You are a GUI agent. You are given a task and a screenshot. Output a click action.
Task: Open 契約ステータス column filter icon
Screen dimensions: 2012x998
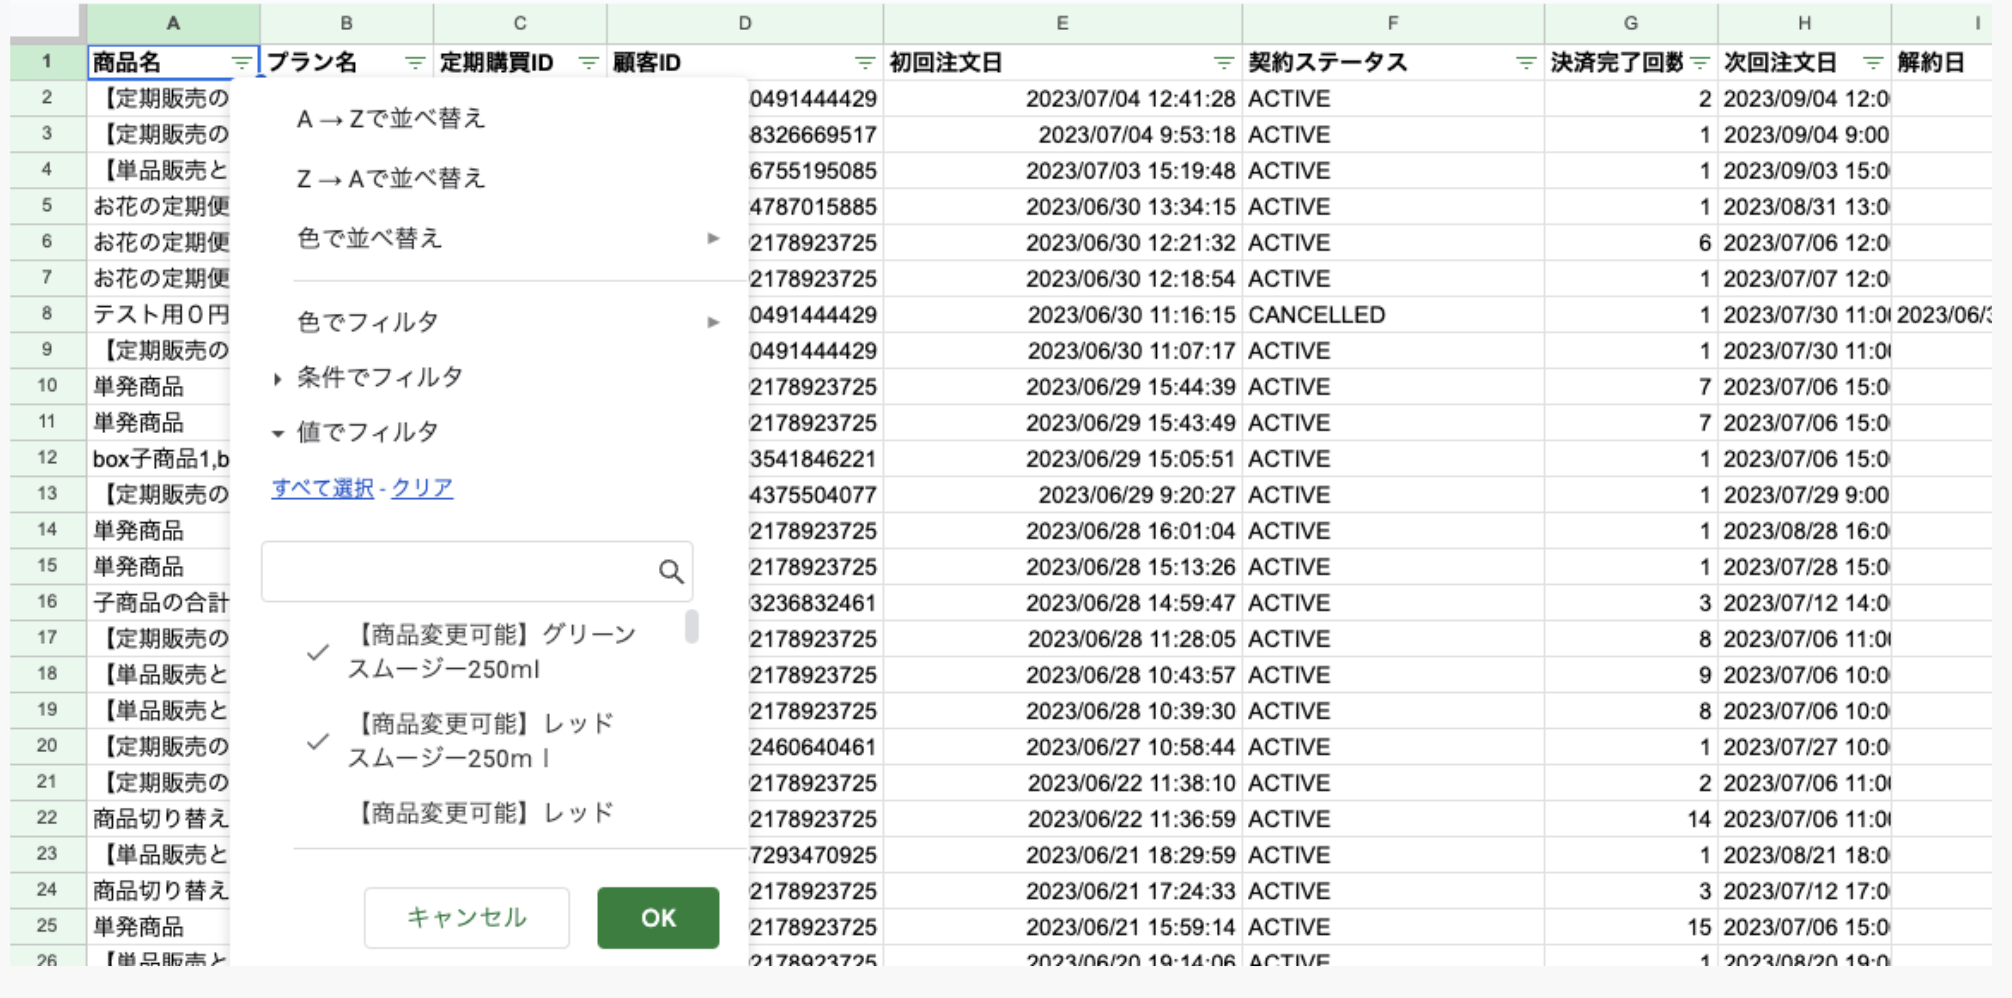click(x=1526, y=63)
